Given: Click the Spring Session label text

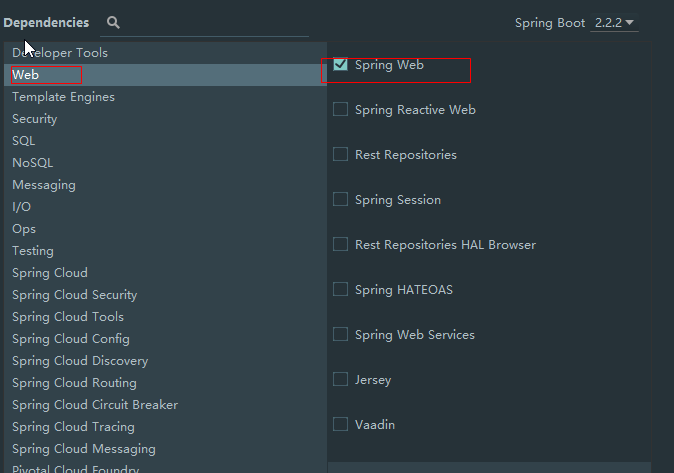Looking at the screenshot, I should point(398,200).
